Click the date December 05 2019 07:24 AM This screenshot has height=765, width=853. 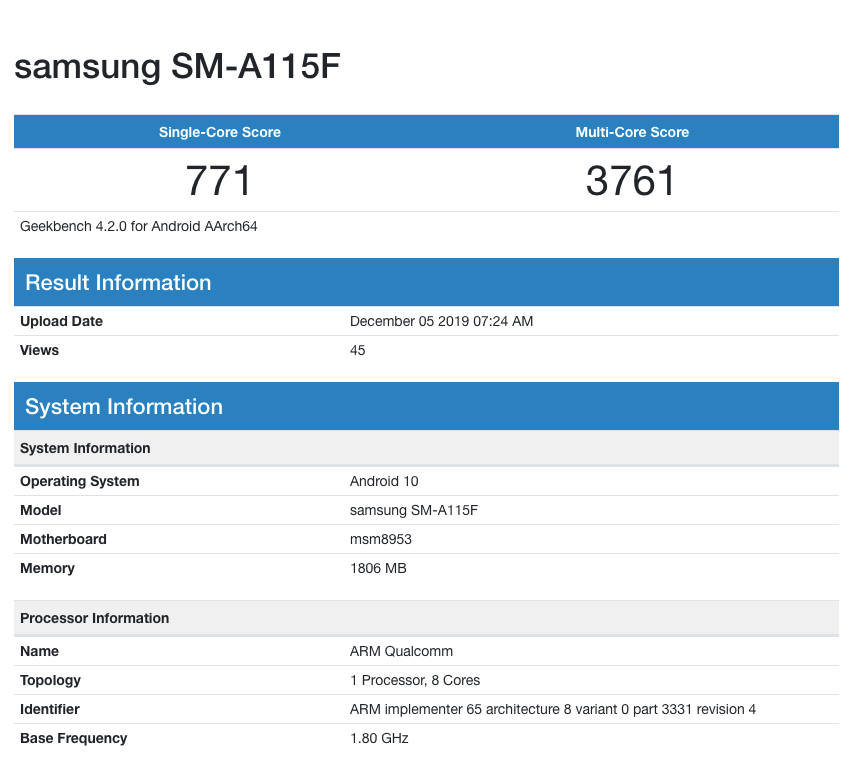click(441, 321)
